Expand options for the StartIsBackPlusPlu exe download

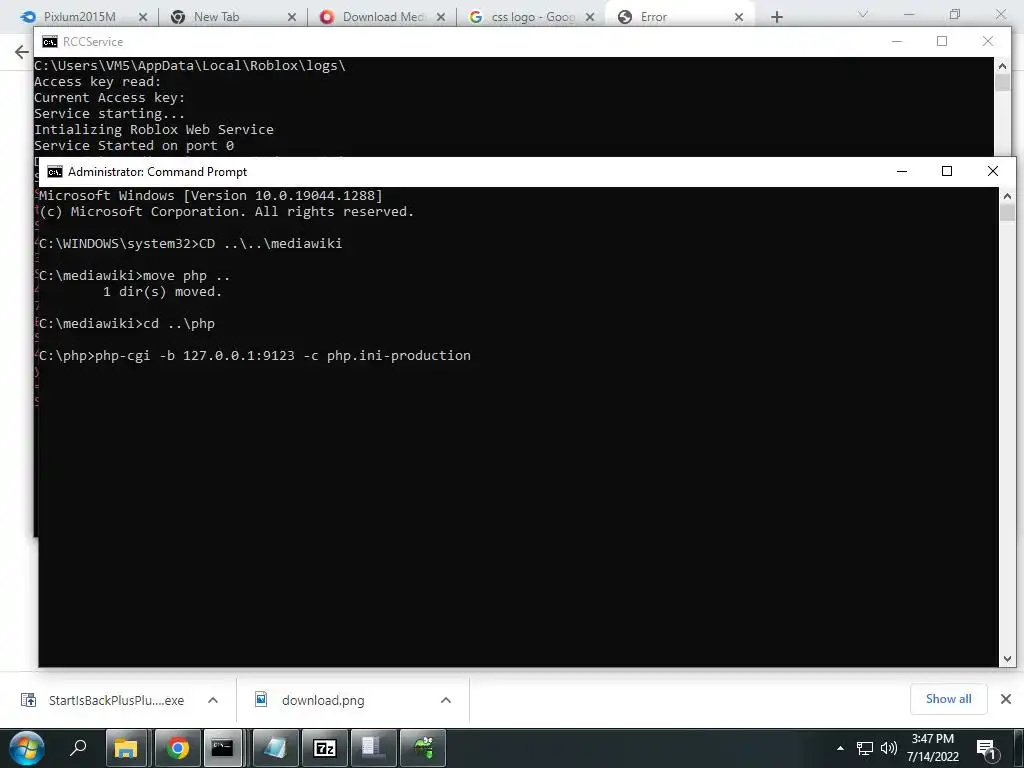point(213,700)
